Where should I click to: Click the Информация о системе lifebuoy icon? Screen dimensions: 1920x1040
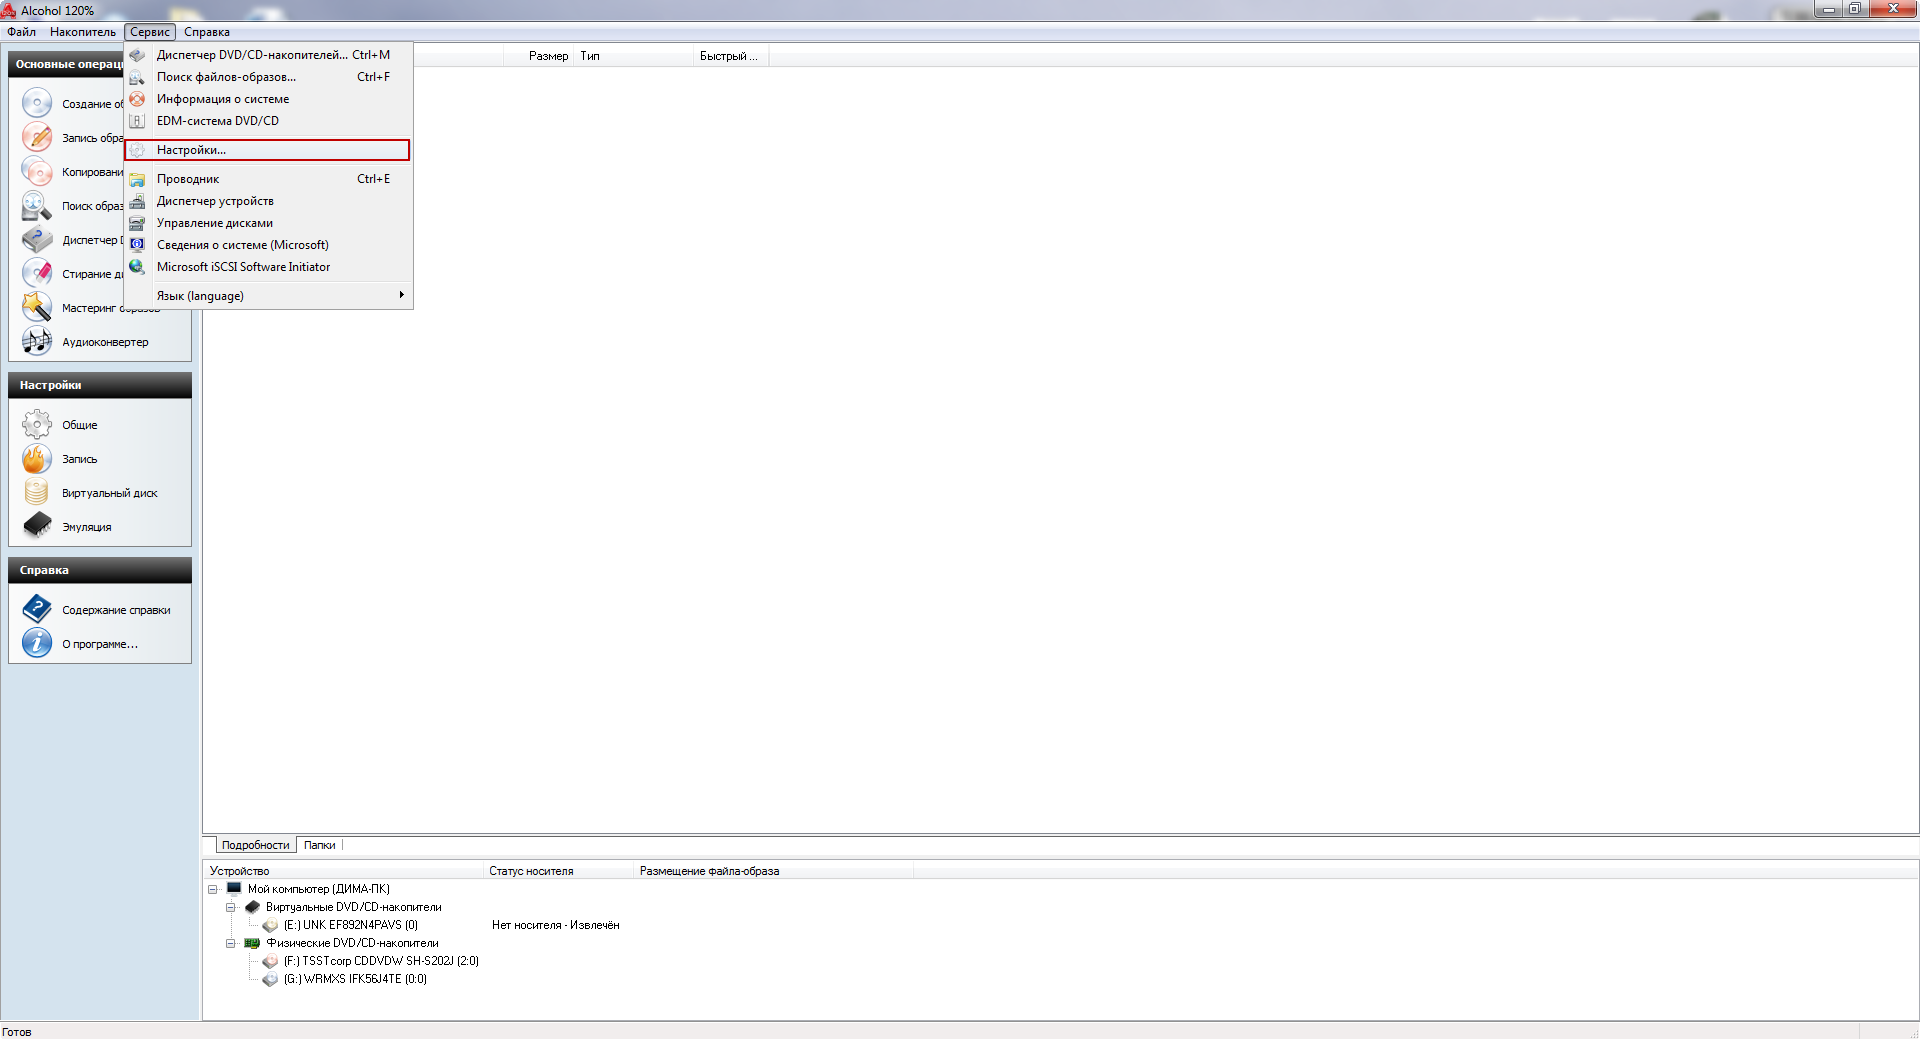[x=137, y=99]
